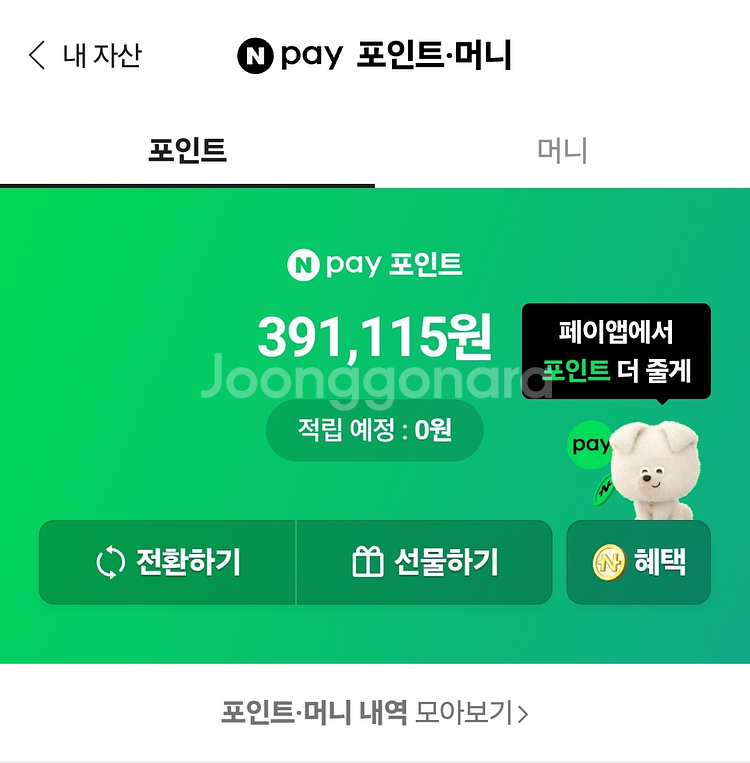Click the 391,115원 point balance
This screenshot has width=750, height=763.
tap(374, 337)
